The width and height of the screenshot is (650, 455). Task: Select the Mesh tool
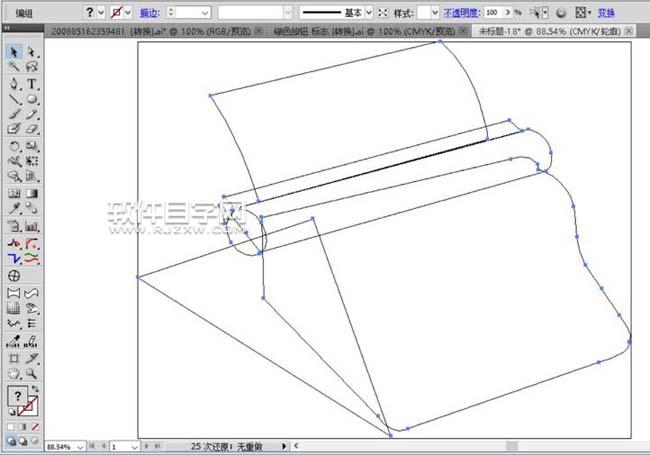click(14, 194)
